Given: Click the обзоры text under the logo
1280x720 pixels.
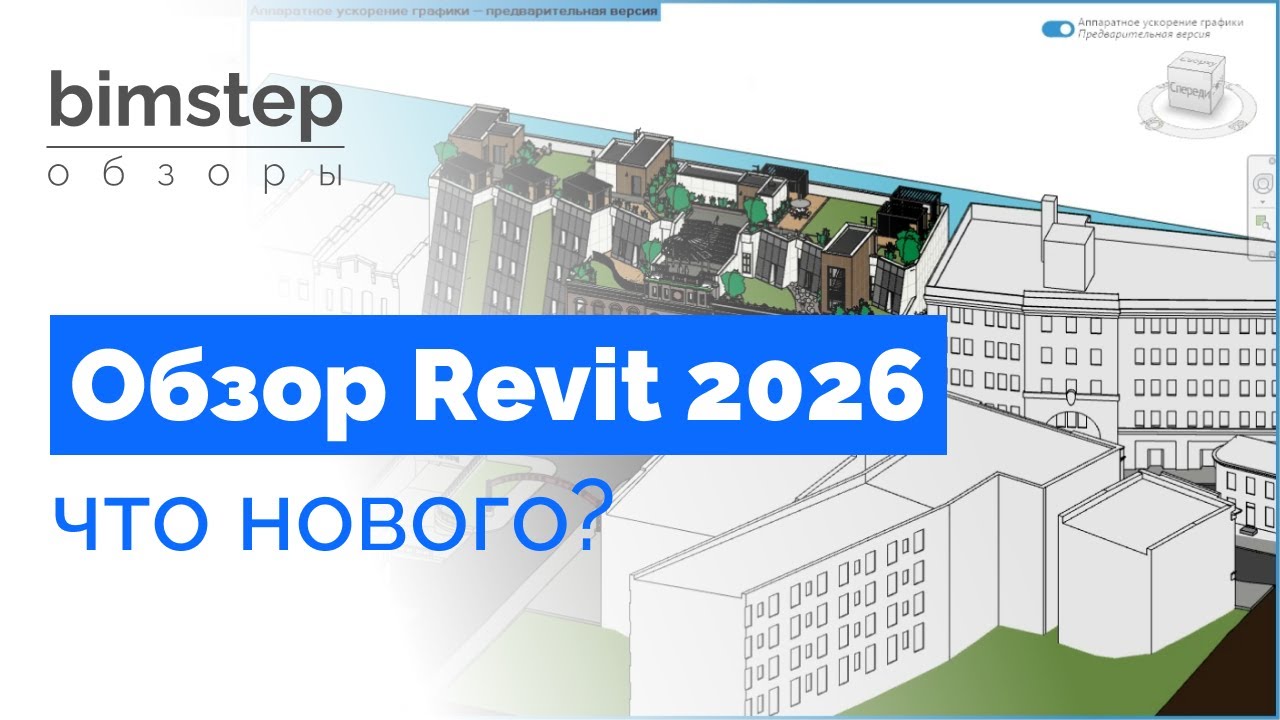Looking at the screenshot, I should [x=195, y=173].
